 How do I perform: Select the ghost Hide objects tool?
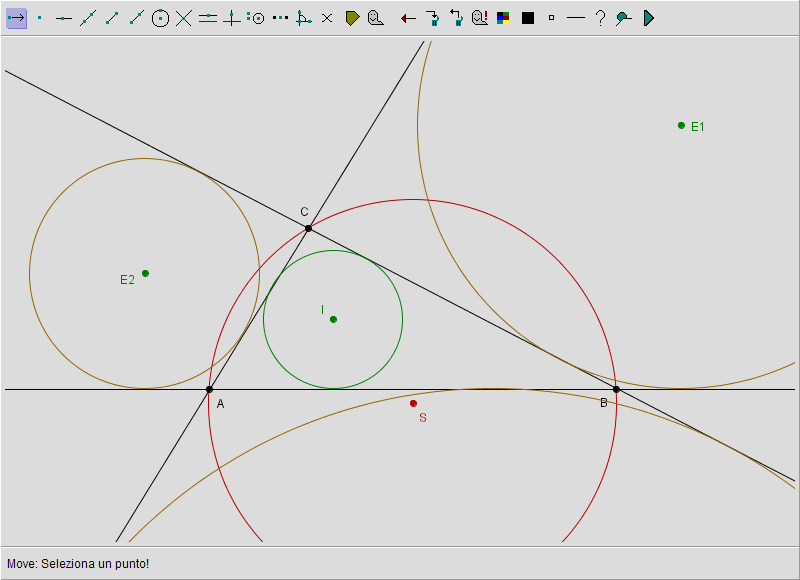(x=376, y=18)
